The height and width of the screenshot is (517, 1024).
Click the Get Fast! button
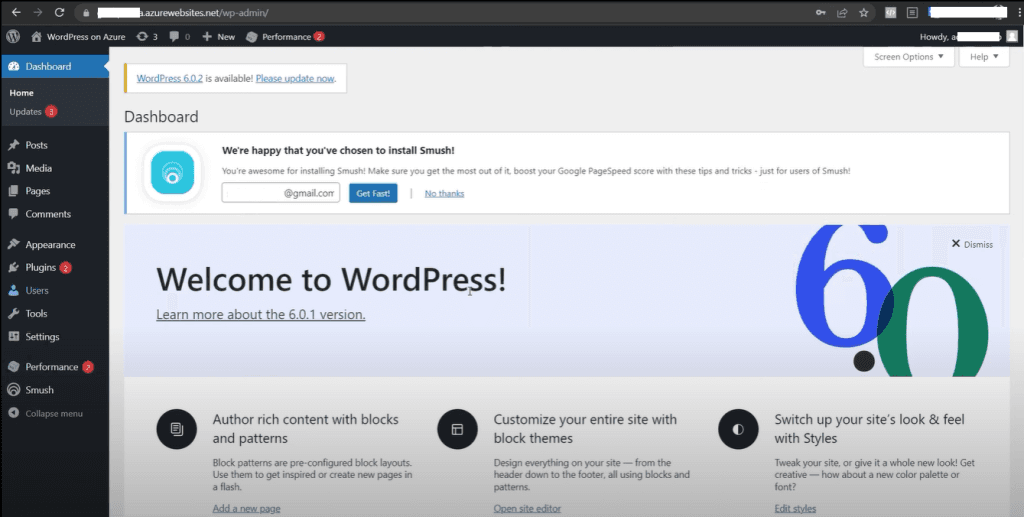coord(373,193)
